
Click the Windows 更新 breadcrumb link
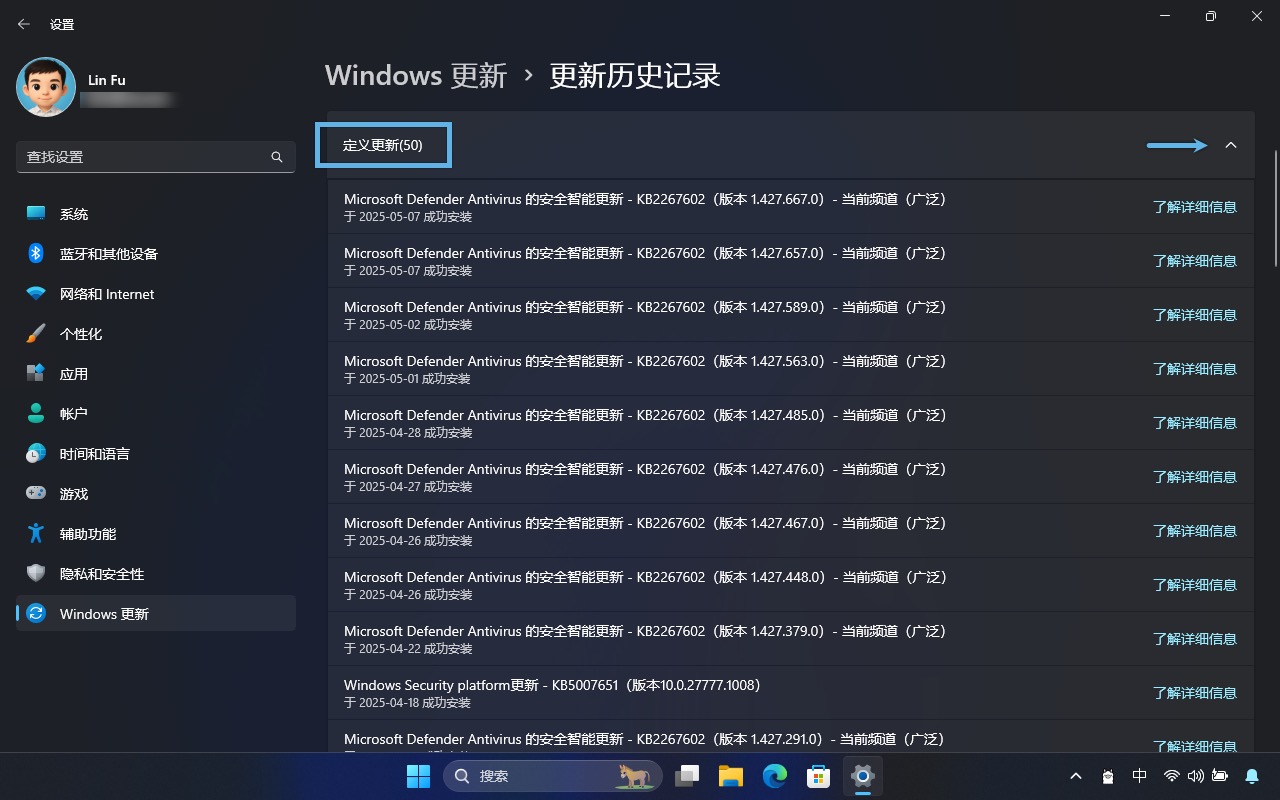[416, 75]
